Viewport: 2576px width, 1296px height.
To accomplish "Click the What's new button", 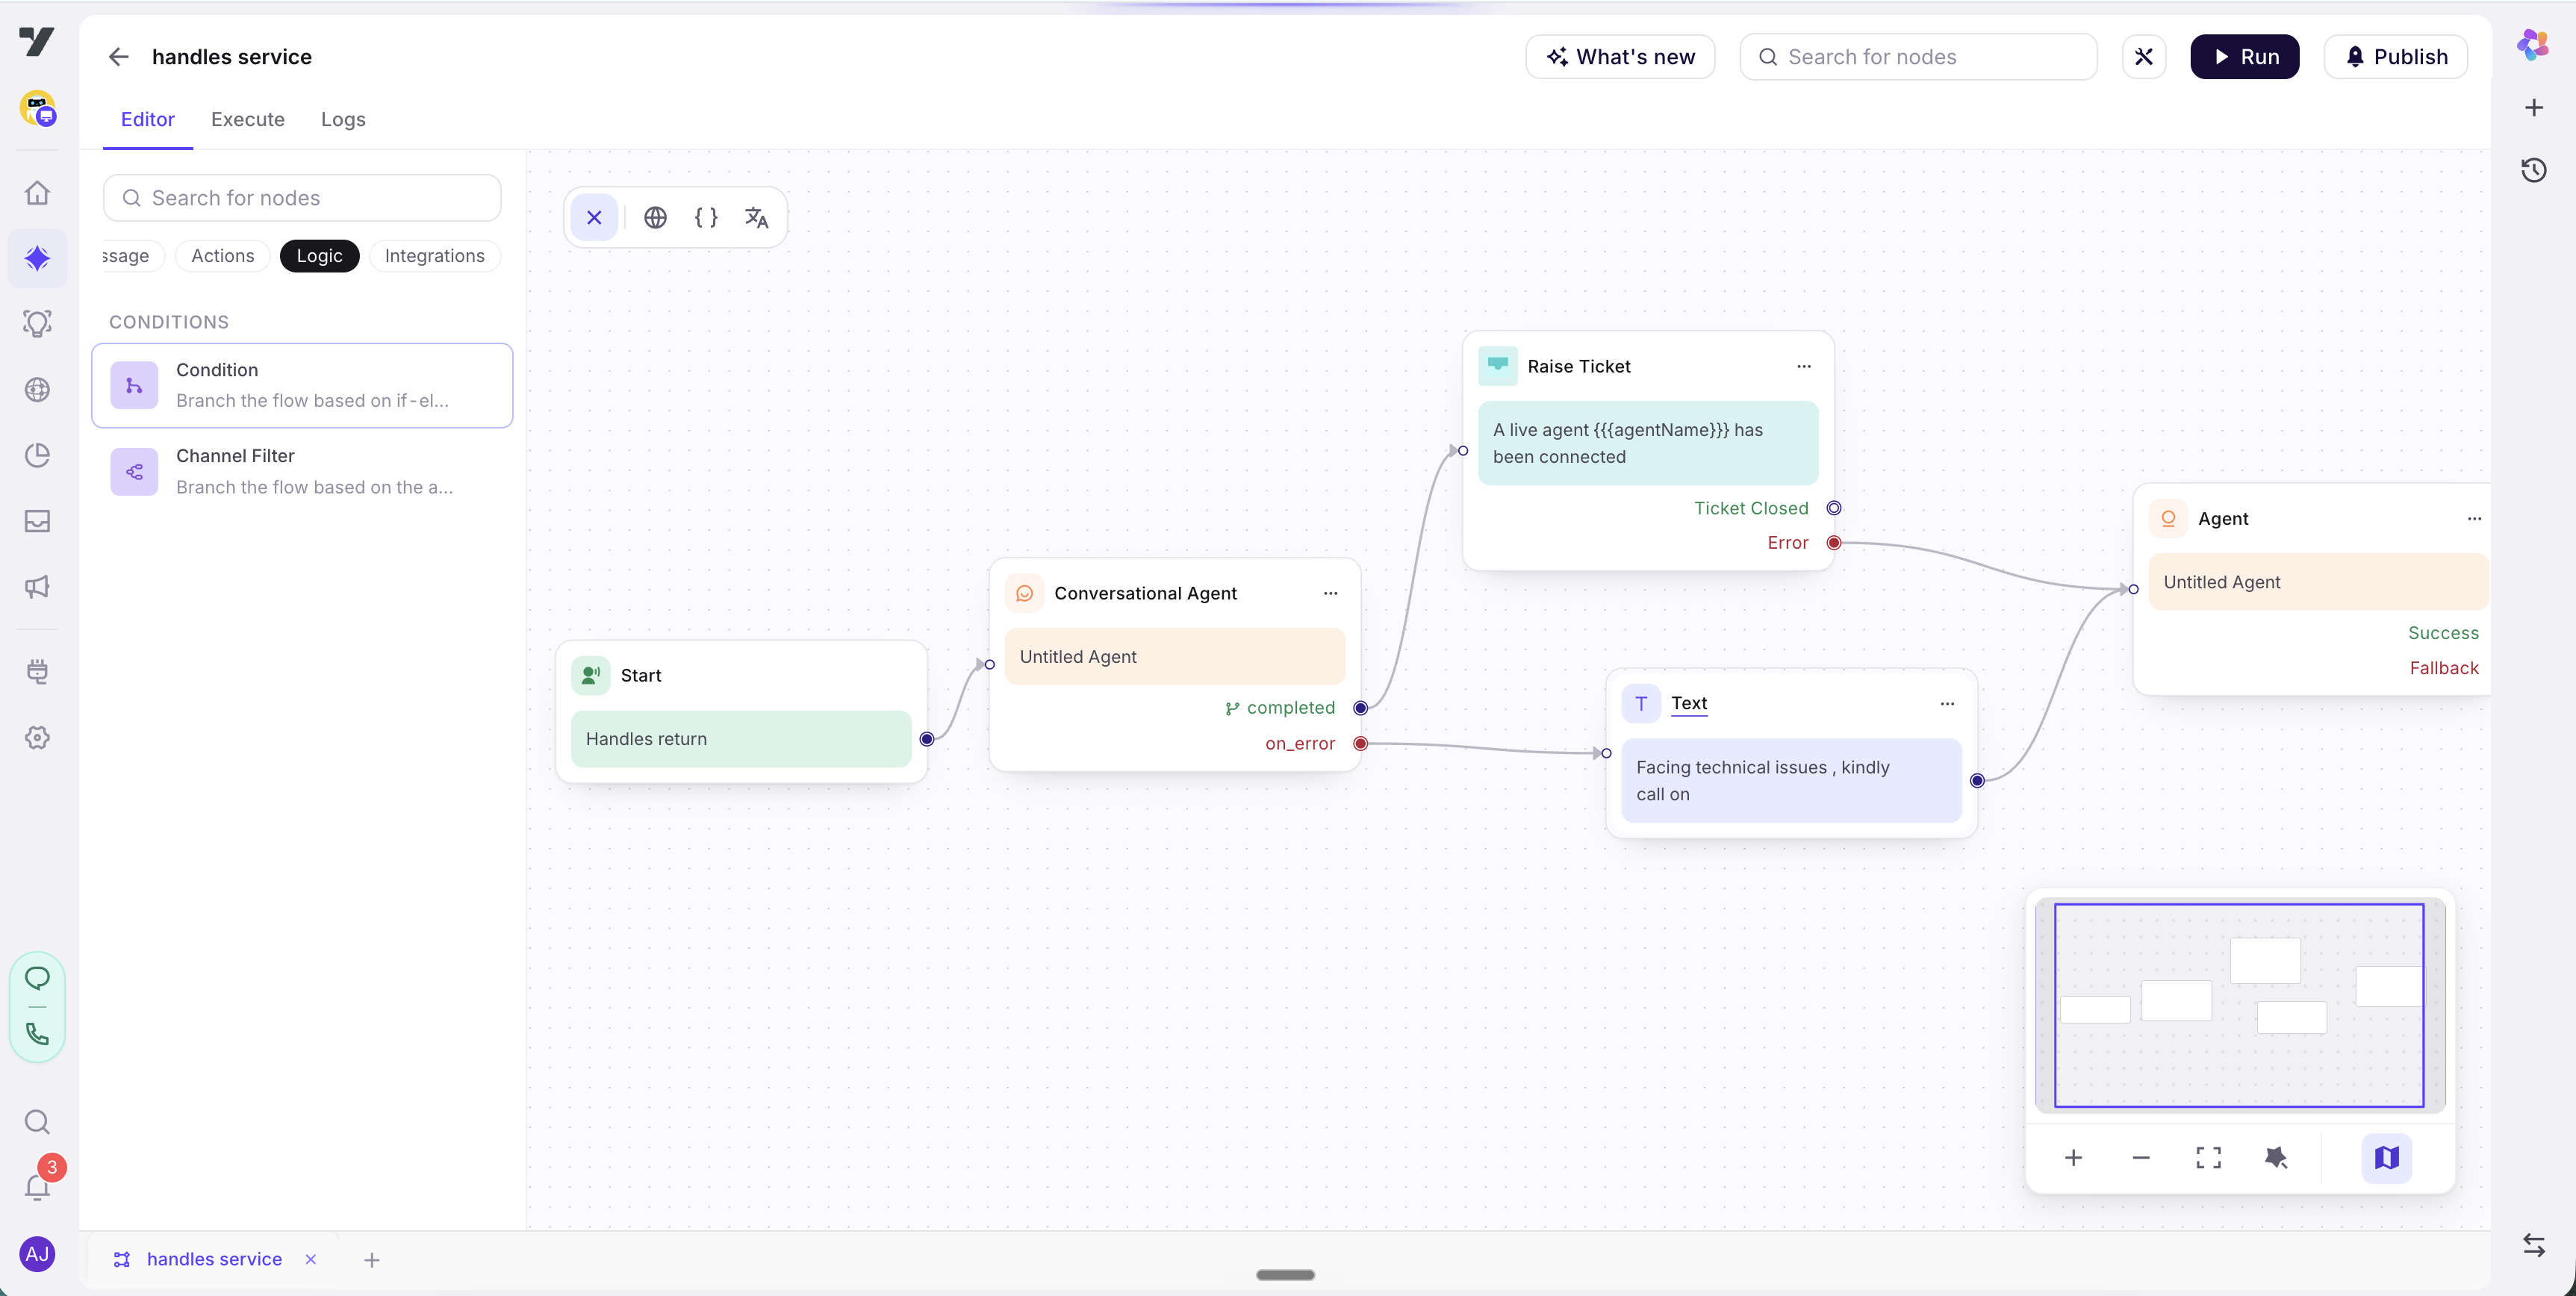I will pyautogui.click(x=1620, y=57).
